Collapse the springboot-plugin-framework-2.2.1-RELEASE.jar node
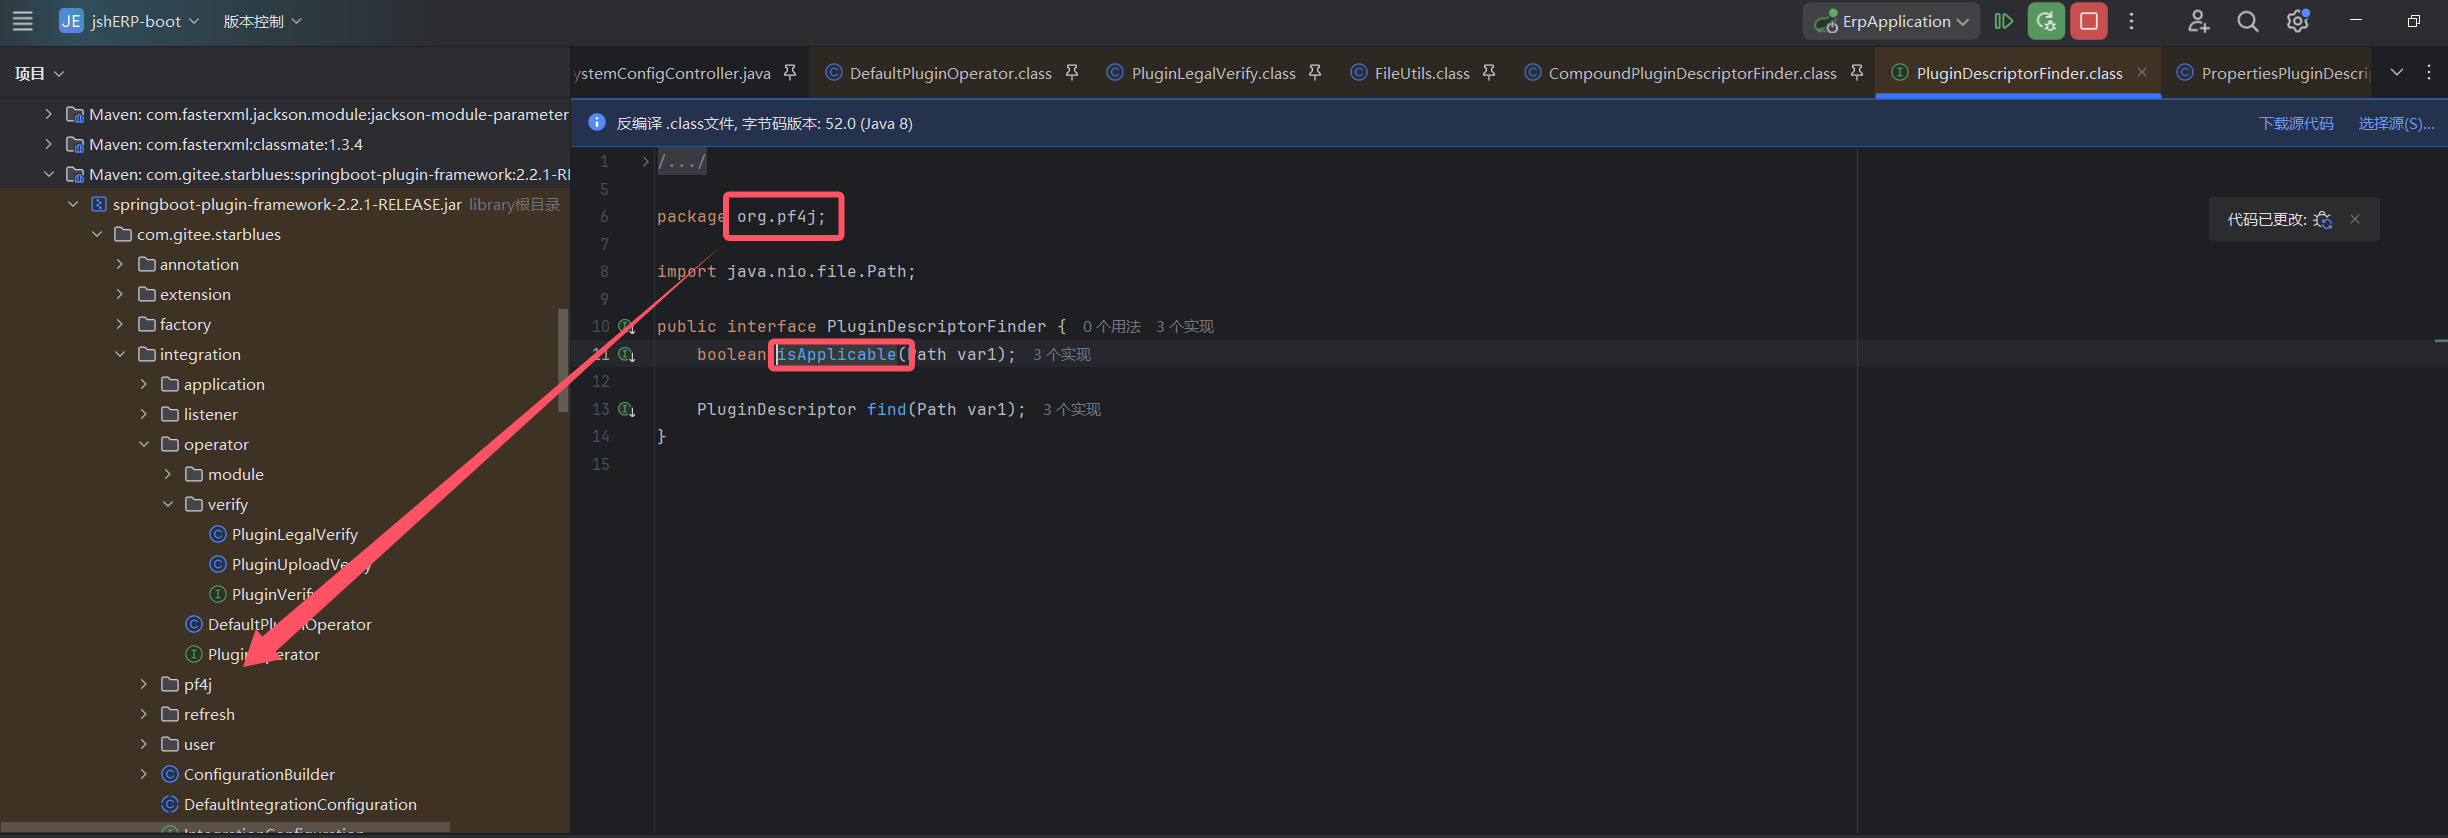This screenshot has height=838, width=2448. click(x=72, y=204)
